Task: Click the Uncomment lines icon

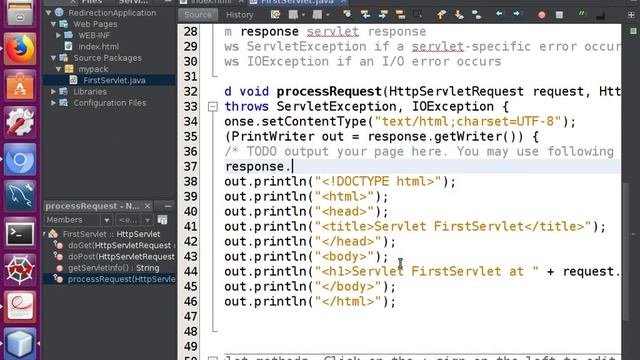Action: [600, 16]
